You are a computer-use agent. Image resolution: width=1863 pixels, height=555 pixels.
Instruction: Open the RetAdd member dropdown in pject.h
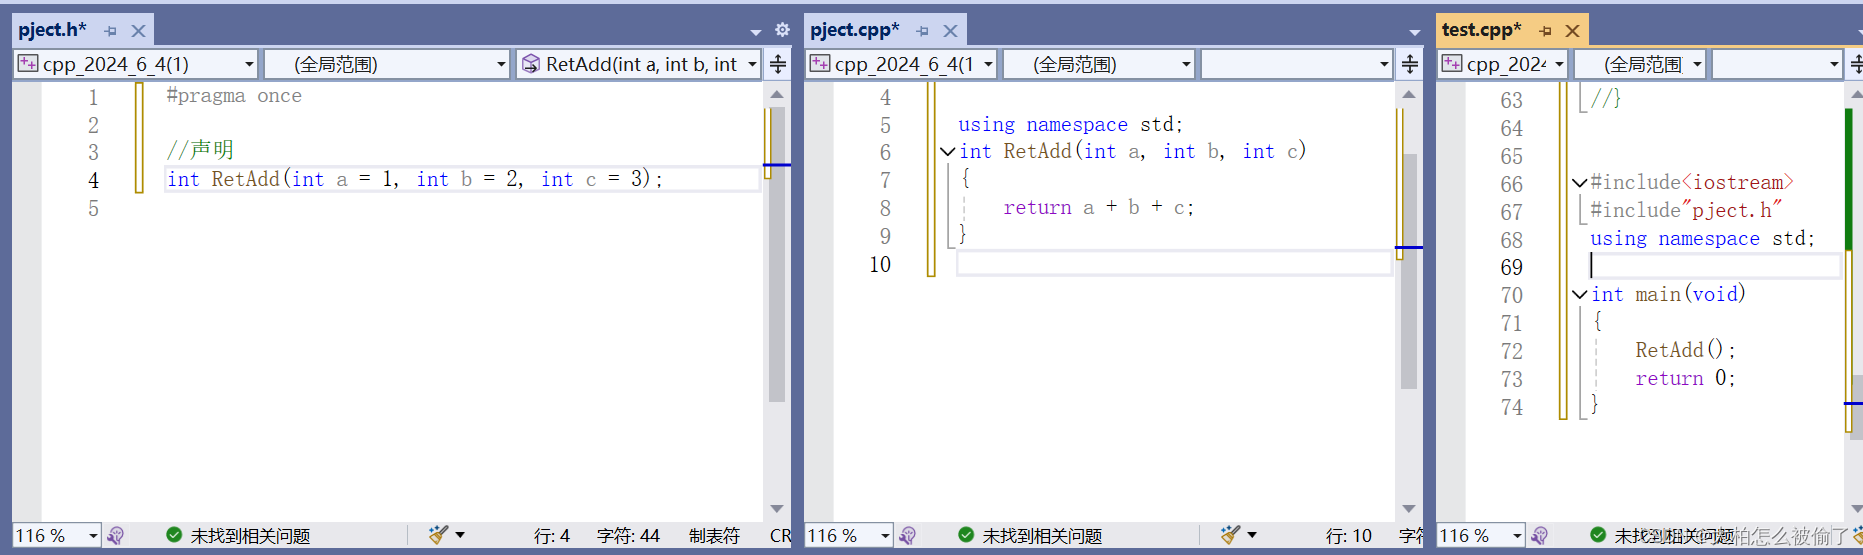click(x=639, y=64)
